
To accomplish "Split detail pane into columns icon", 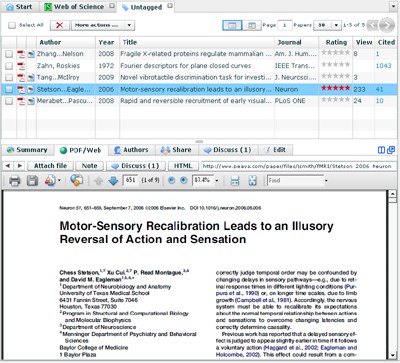I will click(381, 150).
